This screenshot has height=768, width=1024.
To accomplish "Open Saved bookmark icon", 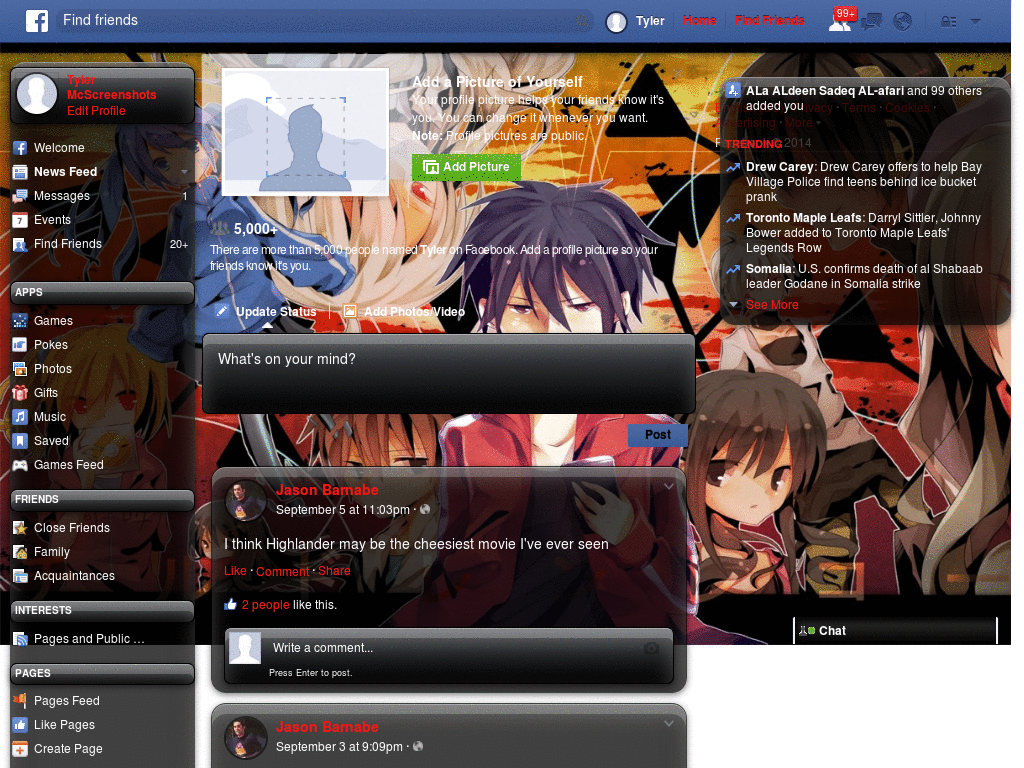I will [x=20, y=441].
